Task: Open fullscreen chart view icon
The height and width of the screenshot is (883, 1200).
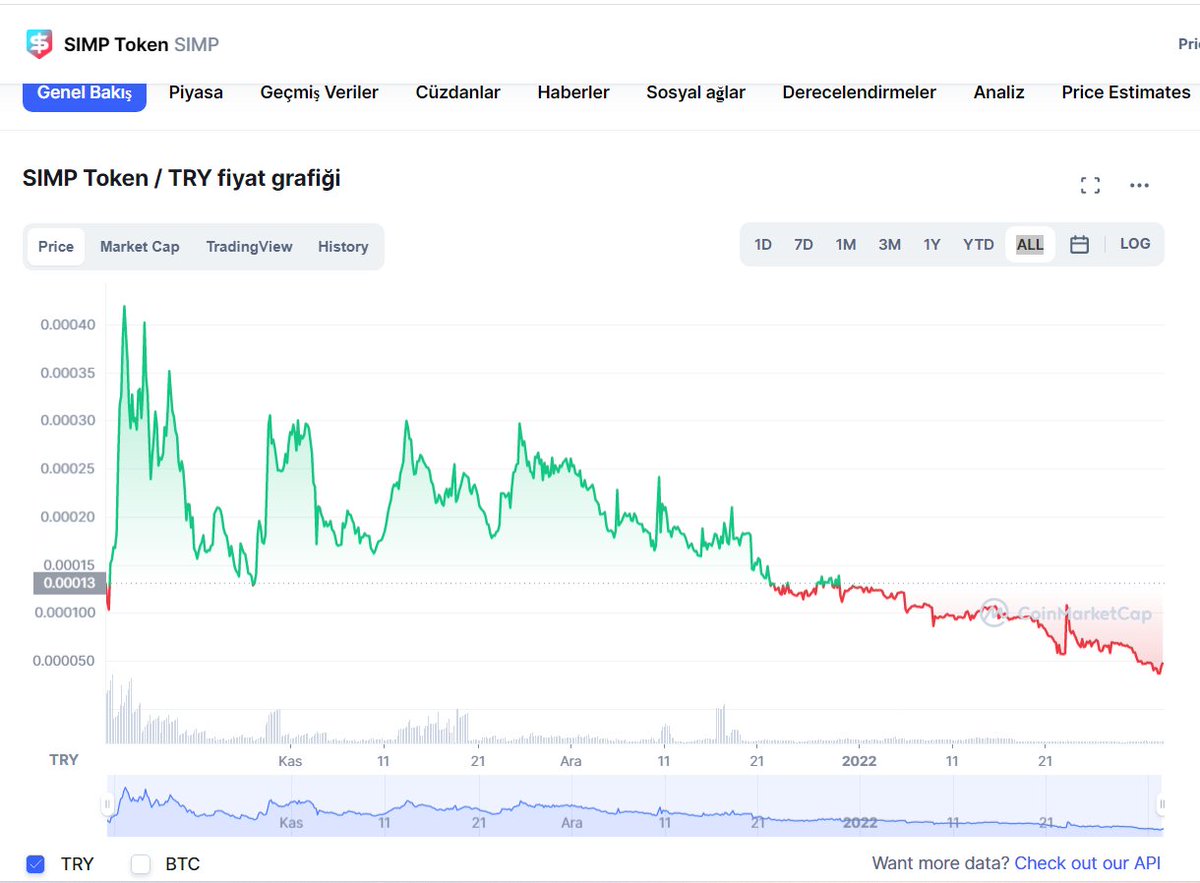Action: tap(1090, 185)
